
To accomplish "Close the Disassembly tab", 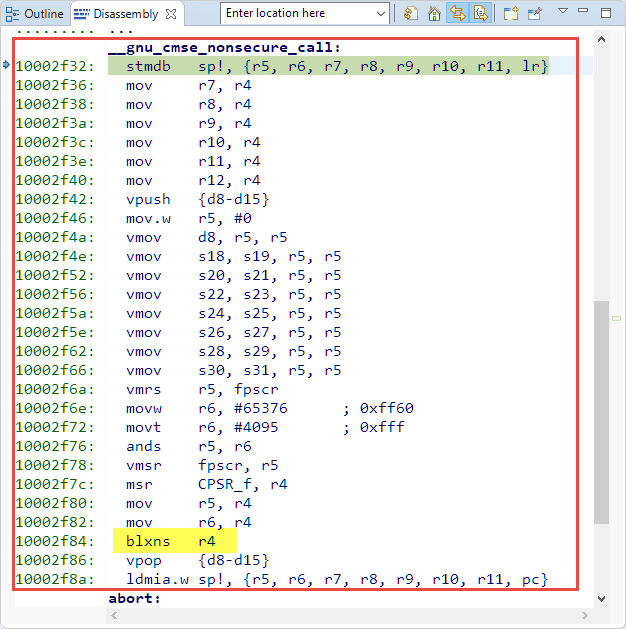I will click(x=171, y=14).
